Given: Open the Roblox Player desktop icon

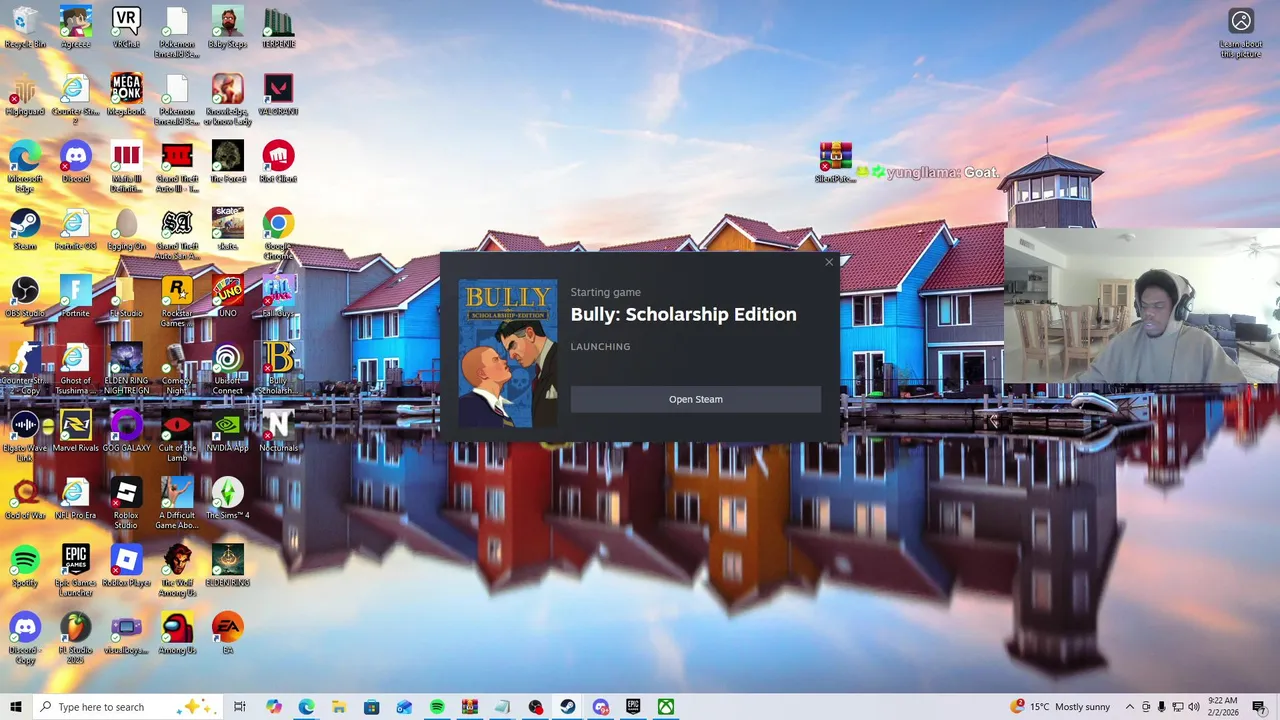Looking at the screenshot, I should click(126, 564).
